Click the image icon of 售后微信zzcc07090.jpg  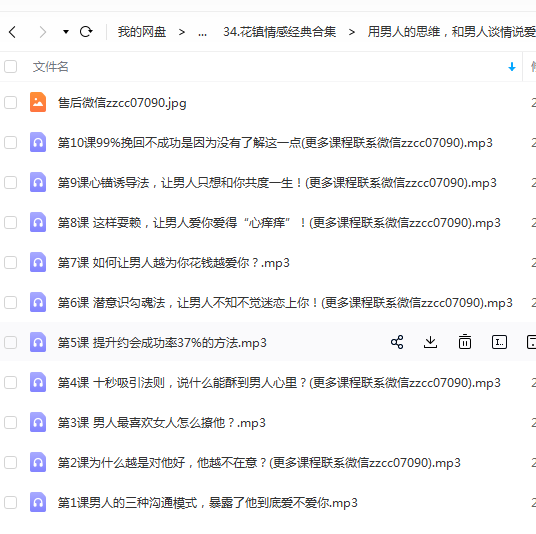click(x=38, y=102)
